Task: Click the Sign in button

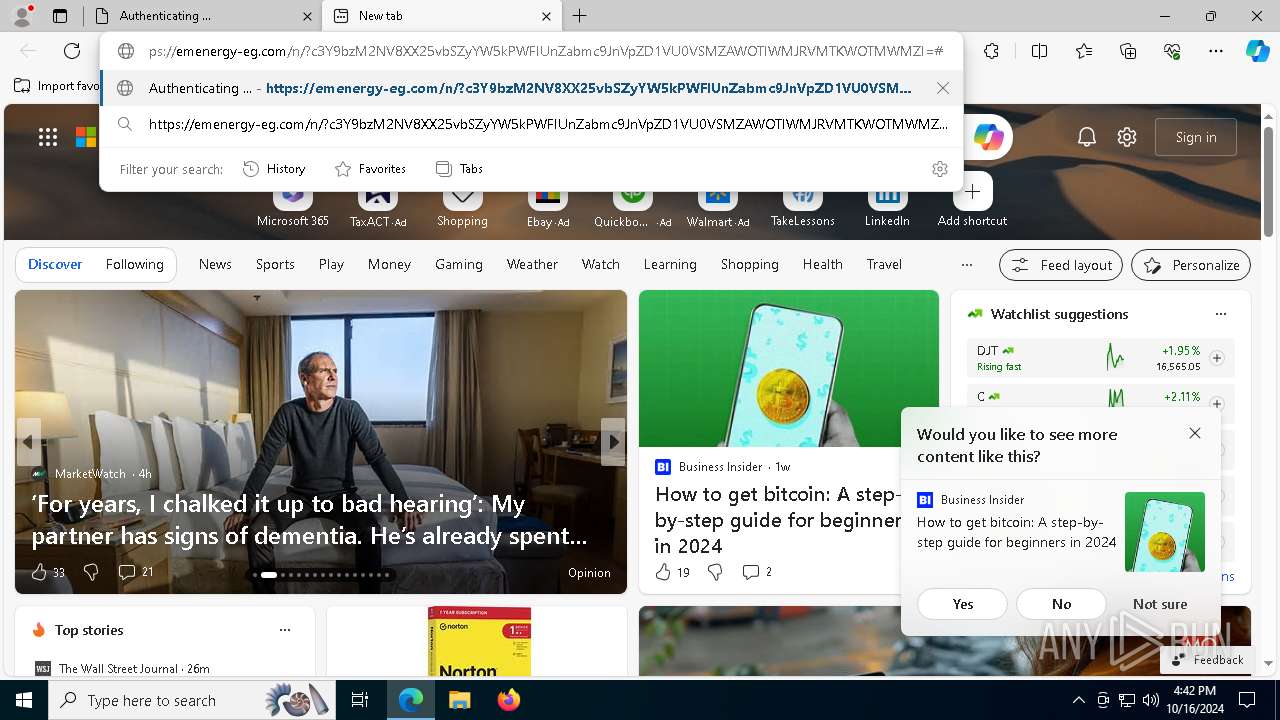Action: tap(1196, 137)
